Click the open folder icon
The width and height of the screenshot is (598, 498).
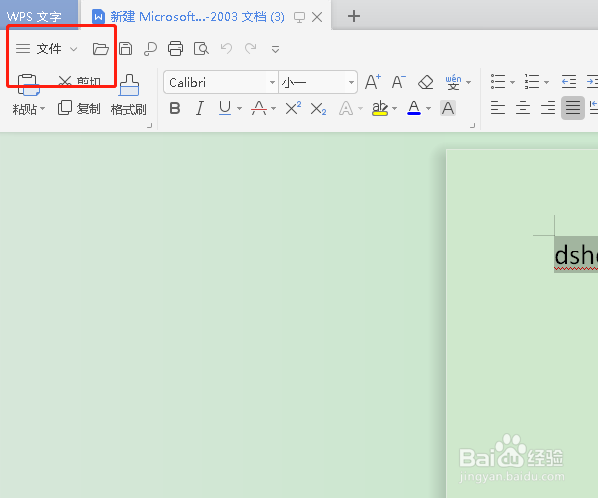pyautogui.click(x=101, y=49)
